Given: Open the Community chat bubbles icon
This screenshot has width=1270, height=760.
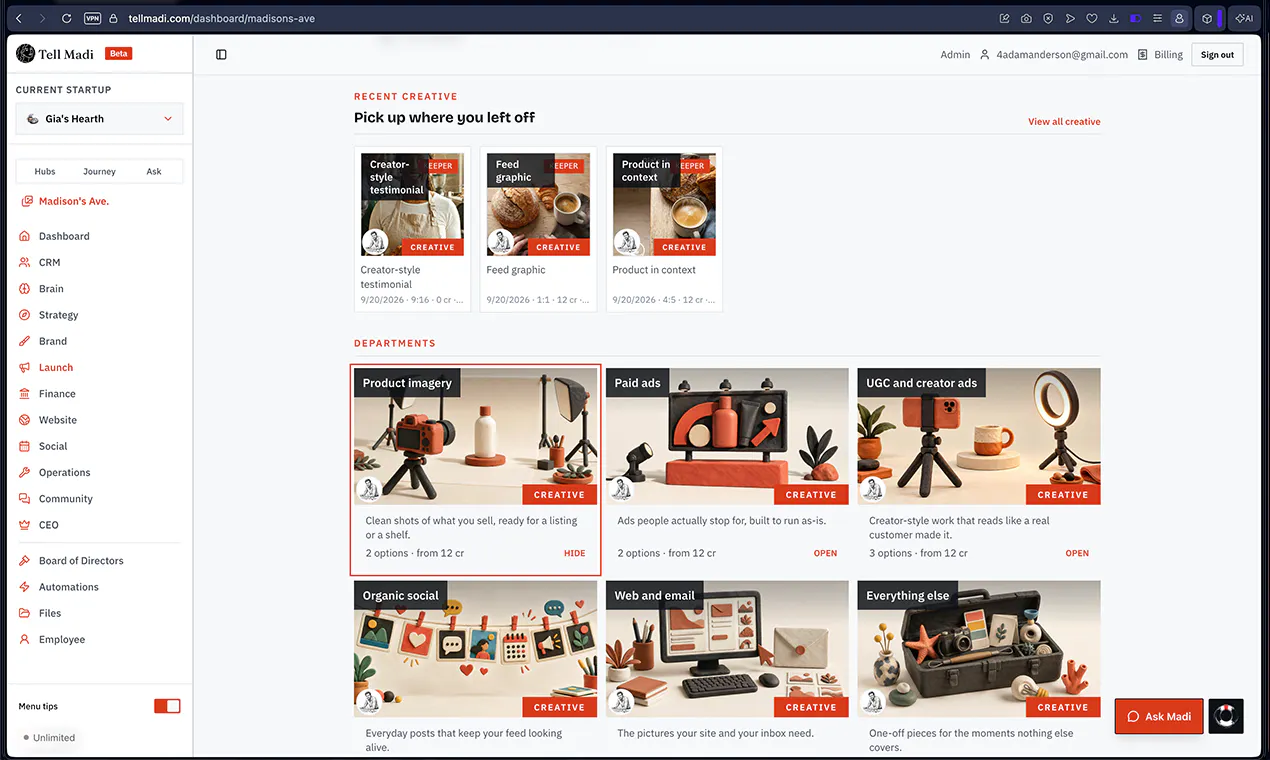Looking at the screenshot, I should coord(25,499).
